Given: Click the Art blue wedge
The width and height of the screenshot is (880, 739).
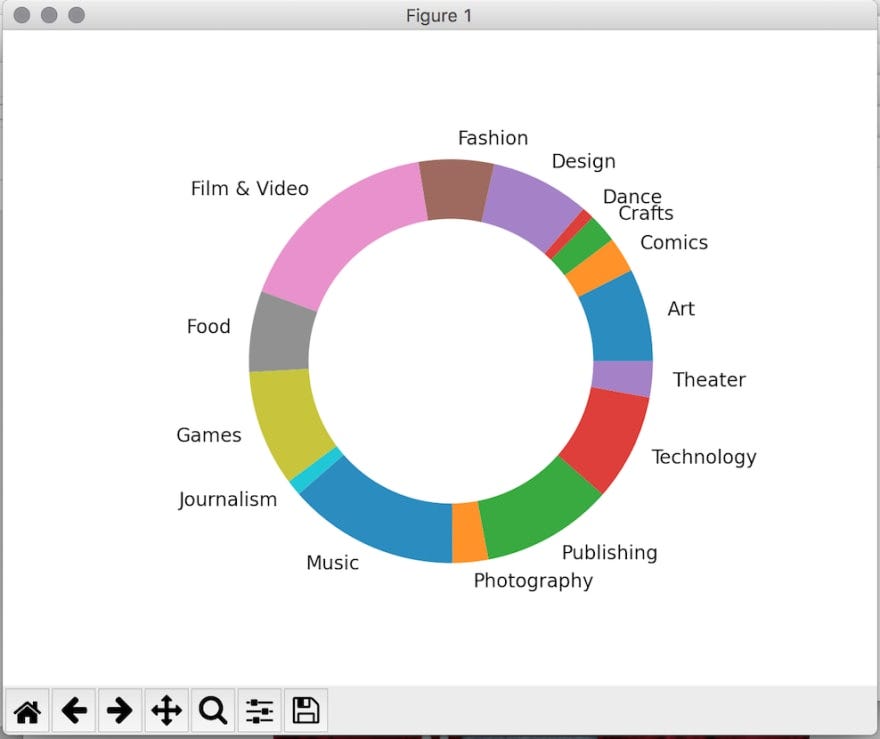Looking at the screenshot, I should pyautogui.click(x=620, y=320).
